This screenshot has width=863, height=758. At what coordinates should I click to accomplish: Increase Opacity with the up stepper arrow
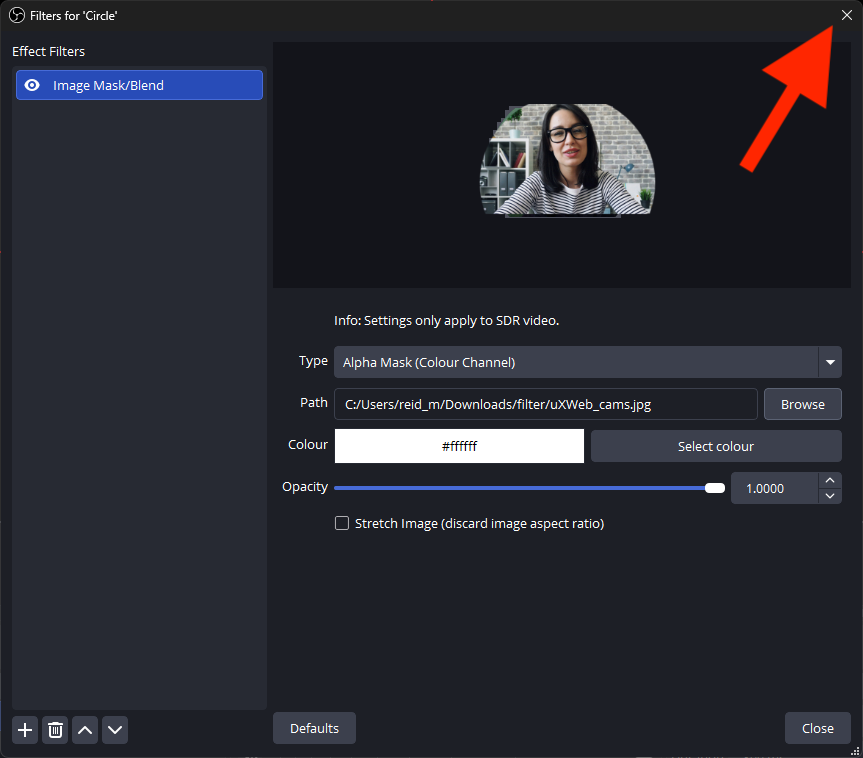point(829,481)
